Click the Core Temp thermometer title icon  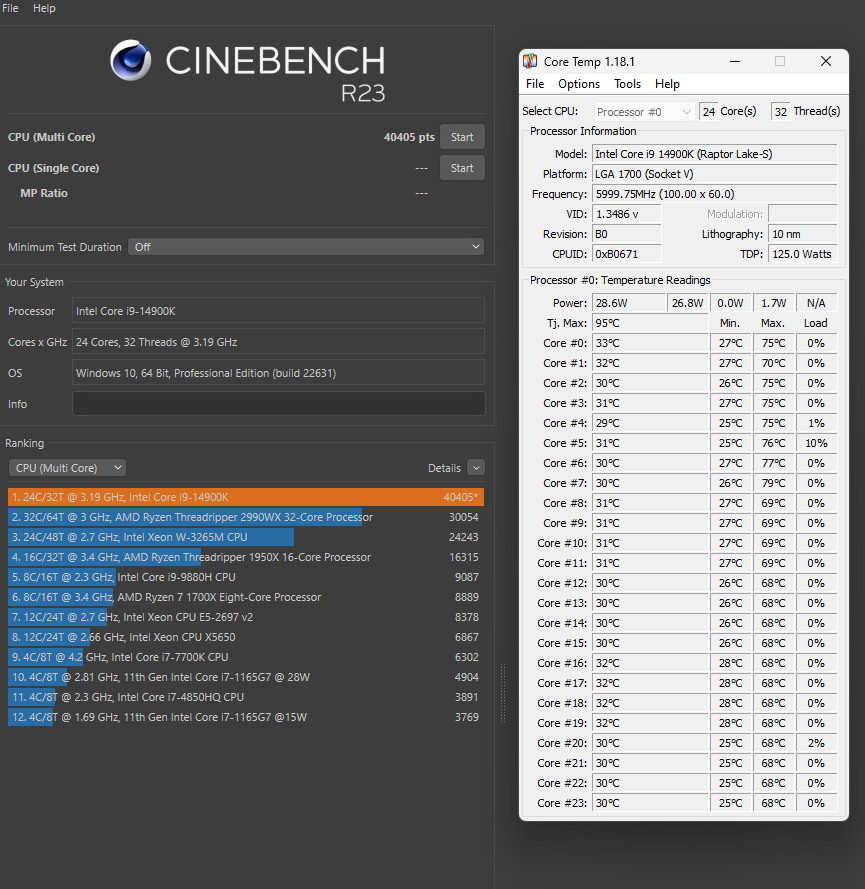tap(531, 61)
